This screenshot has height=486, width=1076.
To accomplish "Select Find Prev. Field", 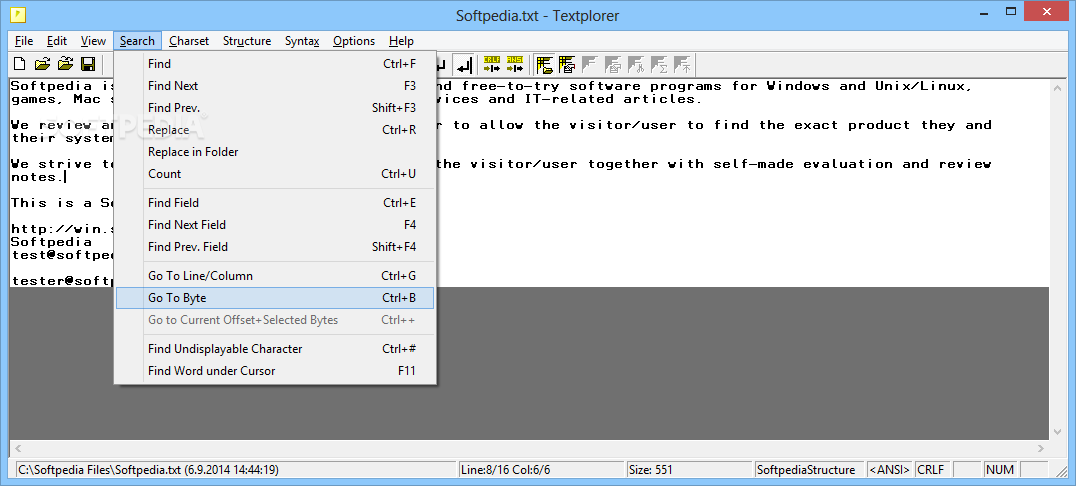I will click(275, 246).
